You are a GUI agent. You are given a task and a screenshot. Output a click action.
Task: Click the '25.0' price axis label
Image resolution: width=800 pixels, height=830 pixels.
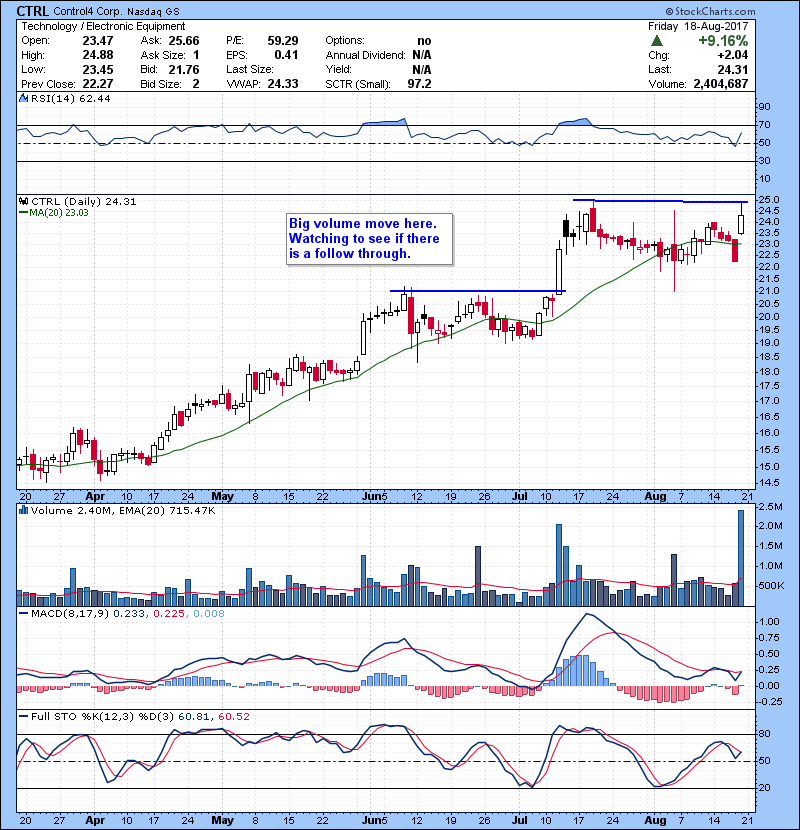(x=769, y=200)
